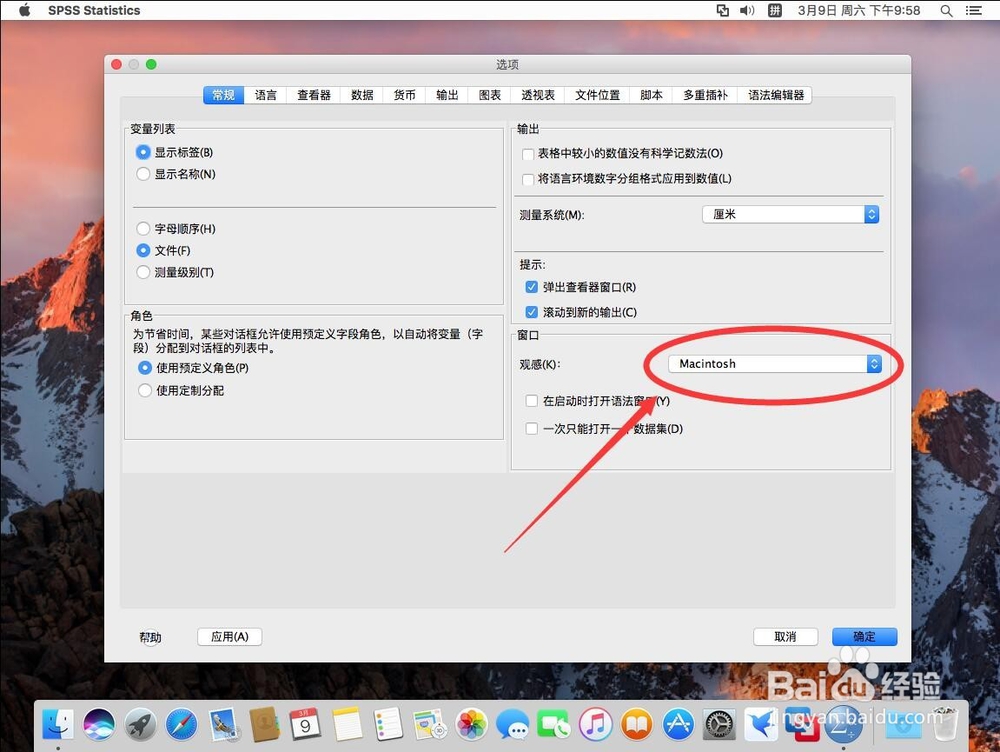Screen dimensions: 1000x752
Task: Switch to 数据 tab
Action: click(362, 95)
